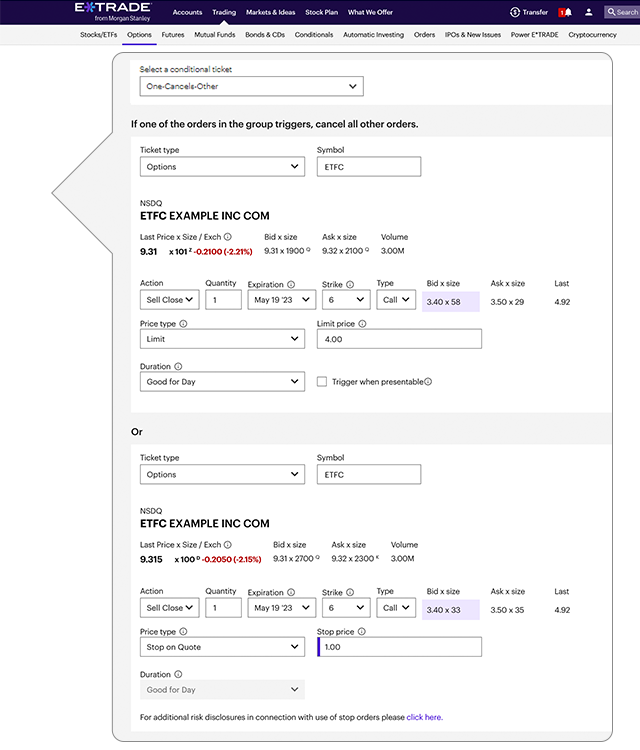The image size is (640, 750).
Task: Open the Limit price type dropdown
Action: pyautogui.click(x=222, y=339)
